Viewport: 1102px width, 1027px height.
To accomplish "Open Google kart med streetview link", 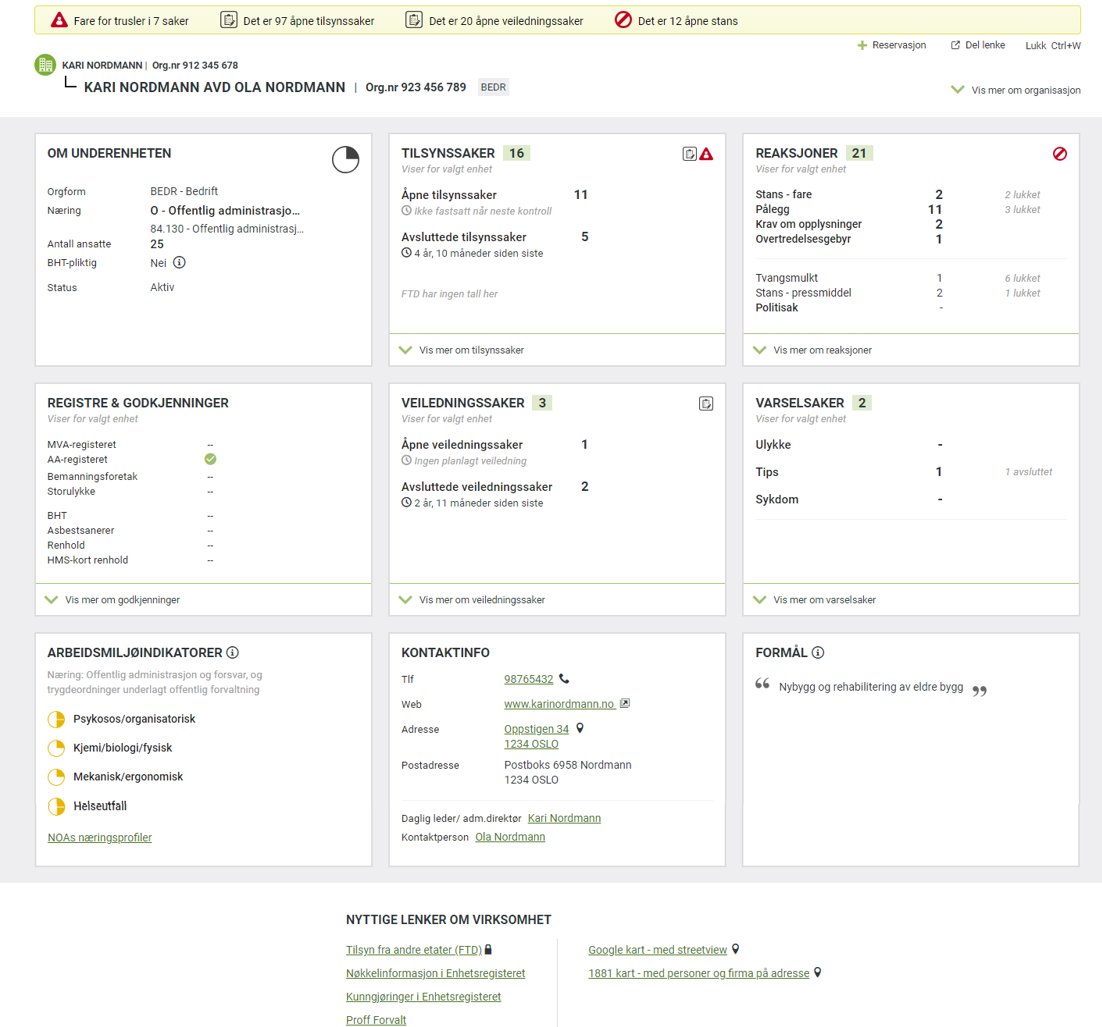I will (x=658, y=950).
